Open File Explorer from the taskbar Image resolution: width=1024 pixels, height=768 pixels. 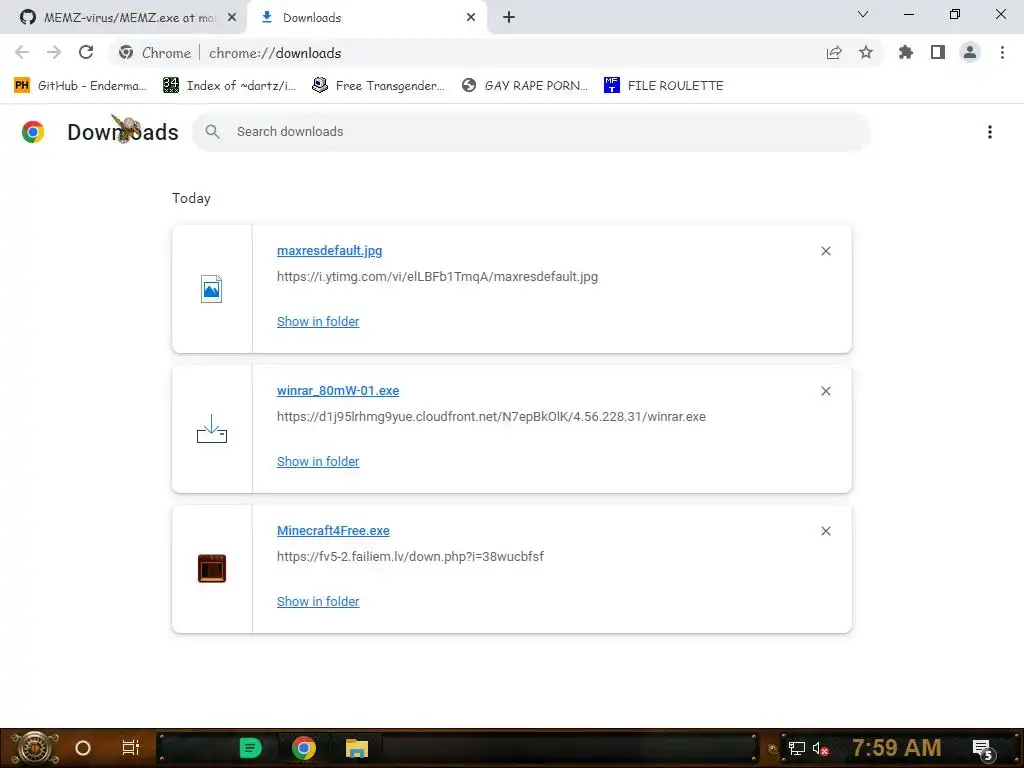357,748
